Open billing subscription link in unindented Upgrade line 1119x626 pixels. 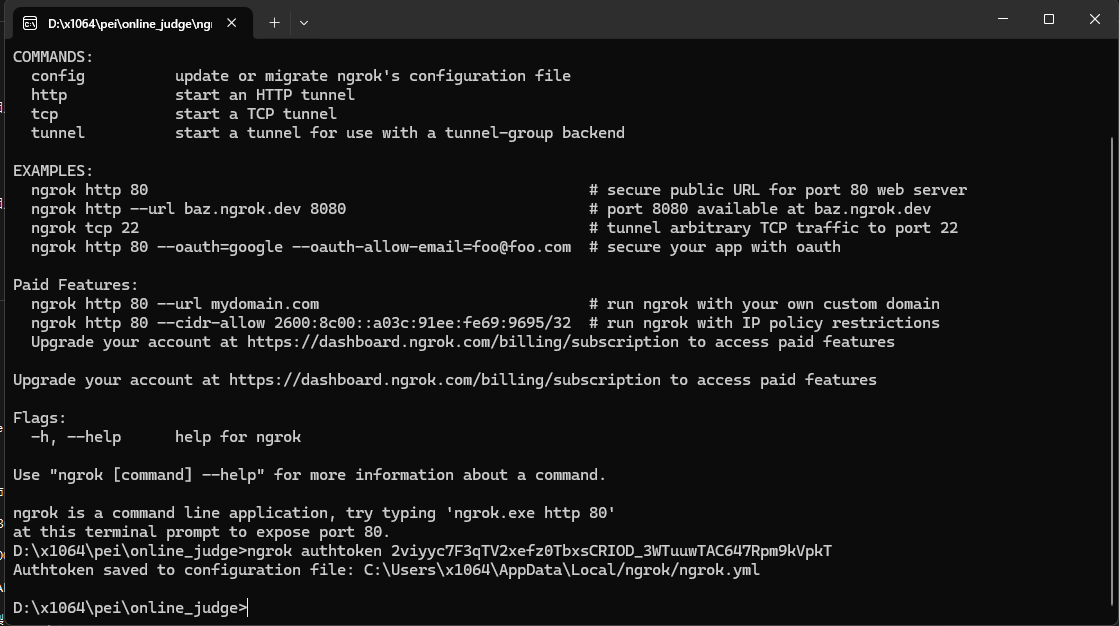pos(445,380)
